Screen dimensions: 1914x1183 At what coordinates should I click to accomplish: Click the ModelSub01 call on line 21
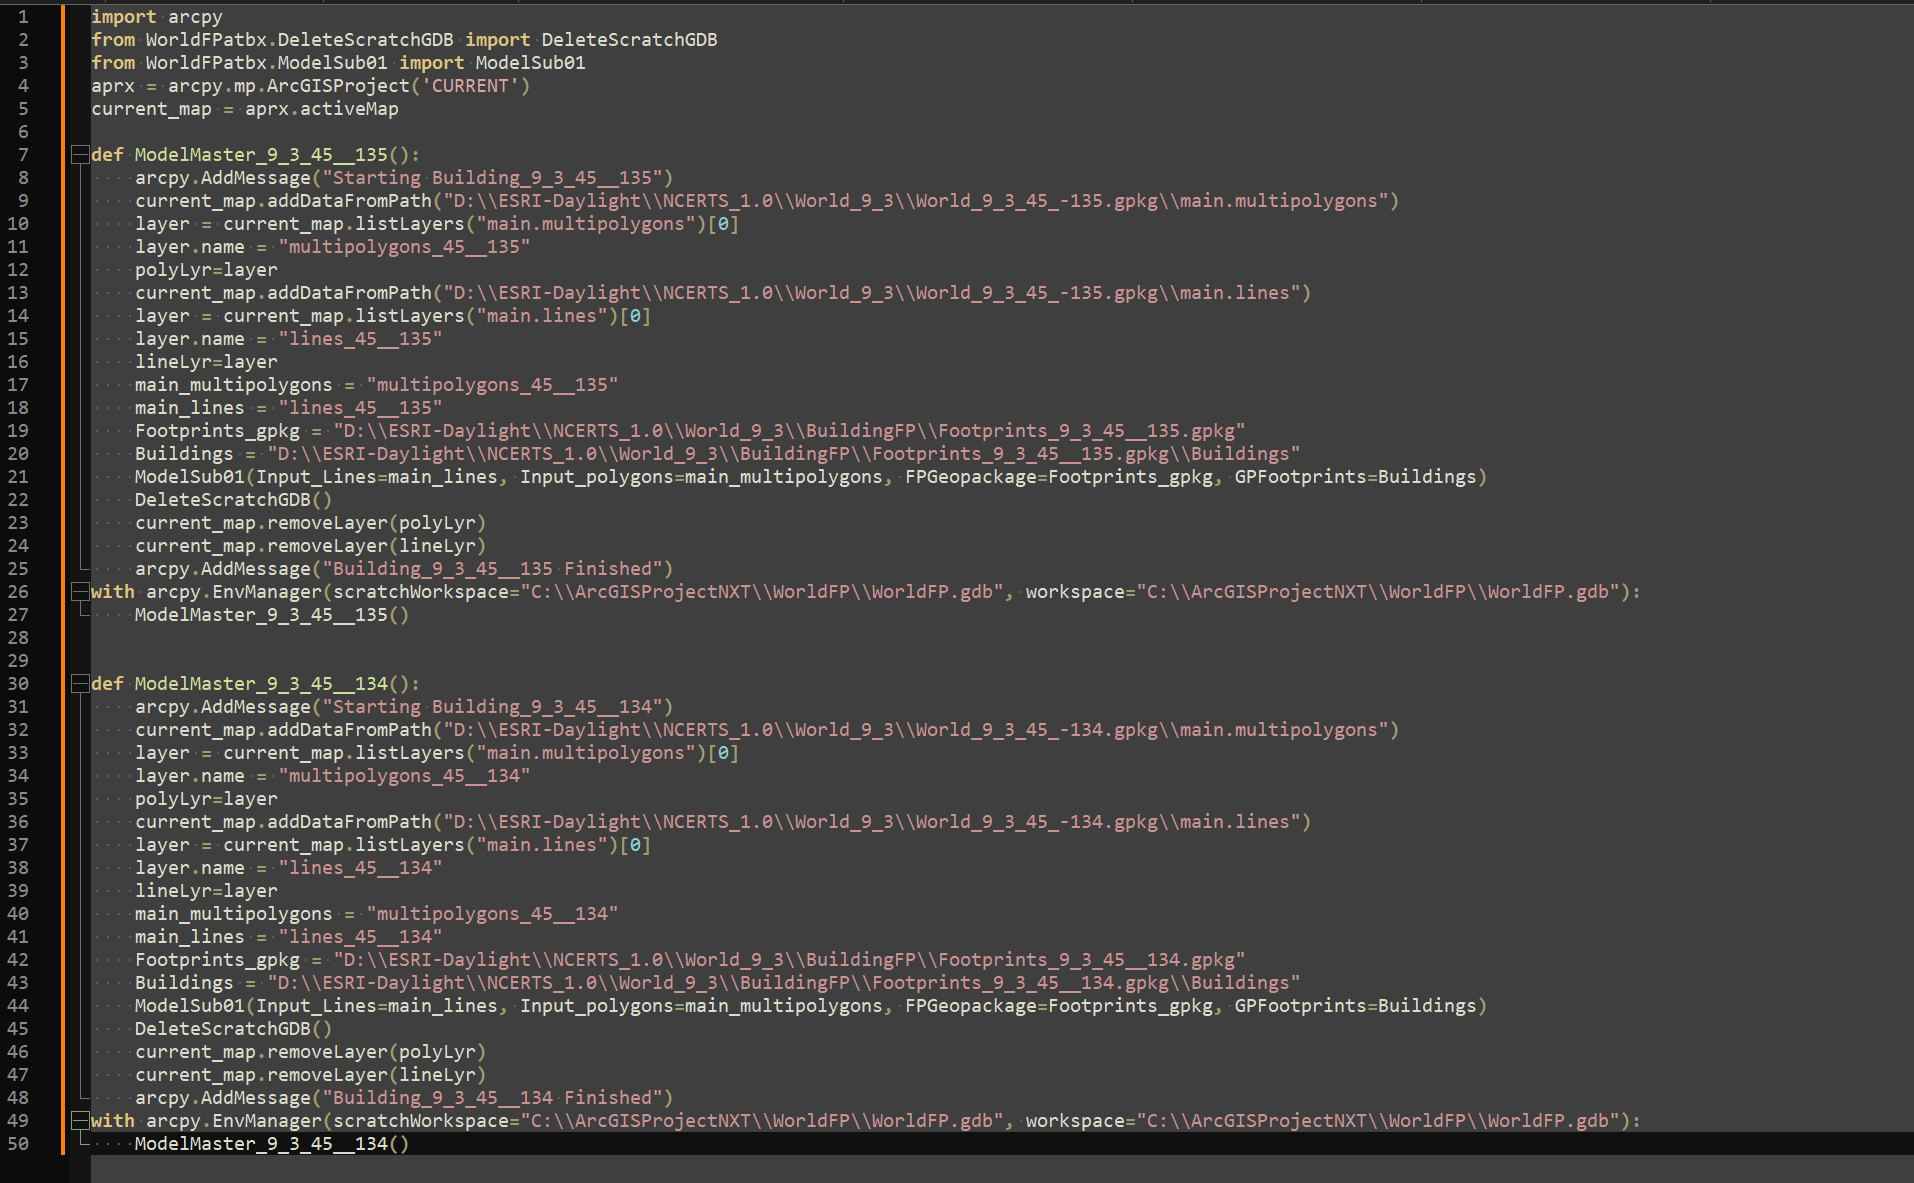pos(188,476)
